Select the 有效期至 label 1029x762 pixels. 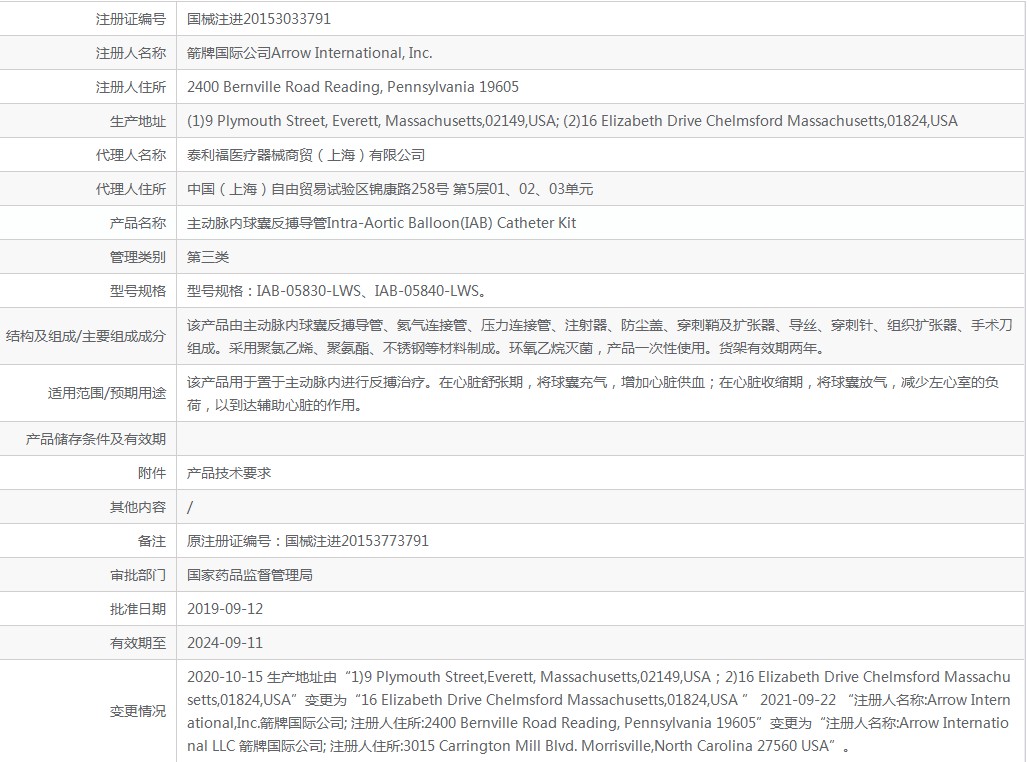pos(138,645)
